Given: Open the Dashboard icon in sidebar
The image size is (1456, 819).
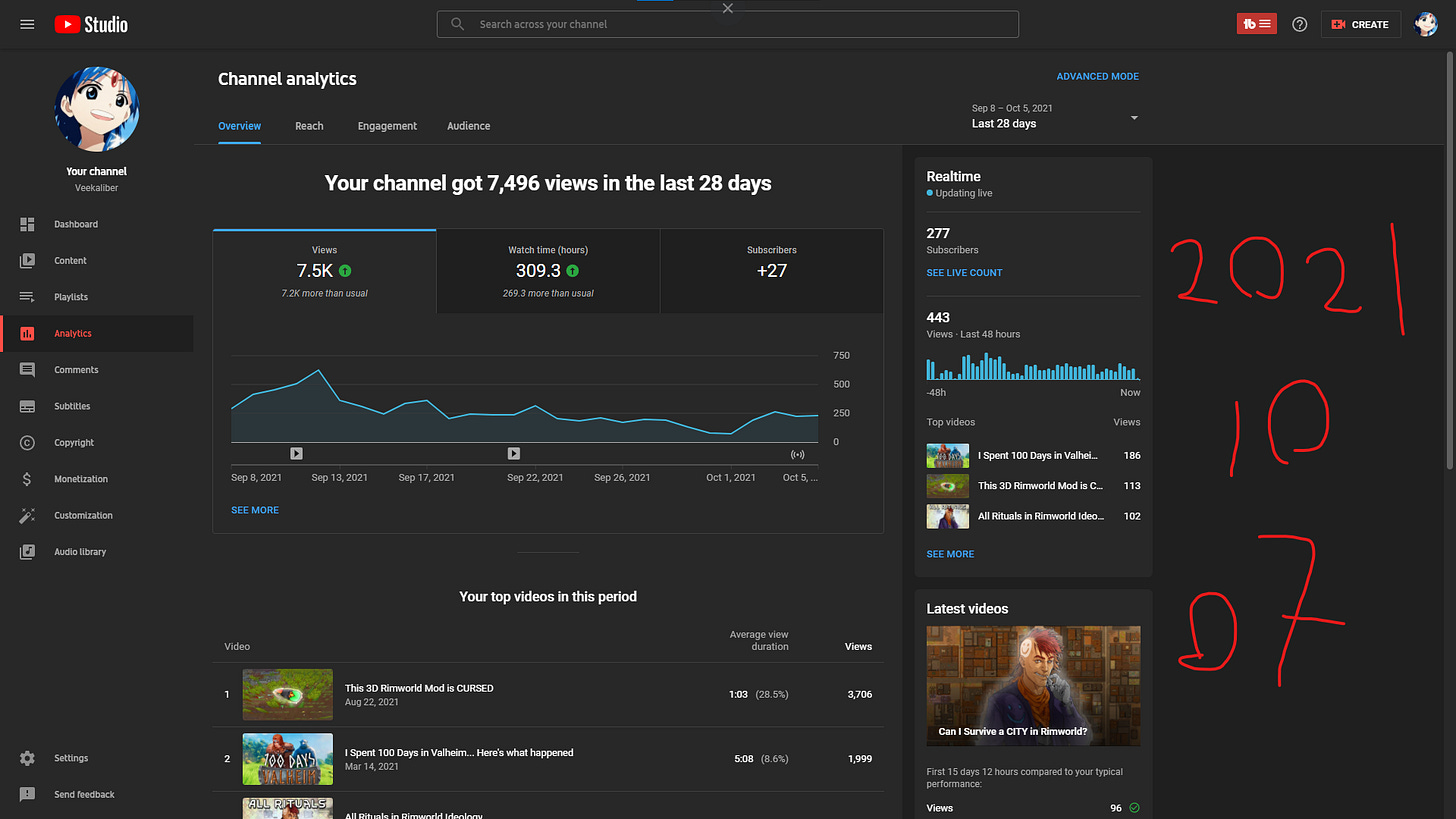Looking at the screenshot, I should [27, 224].
